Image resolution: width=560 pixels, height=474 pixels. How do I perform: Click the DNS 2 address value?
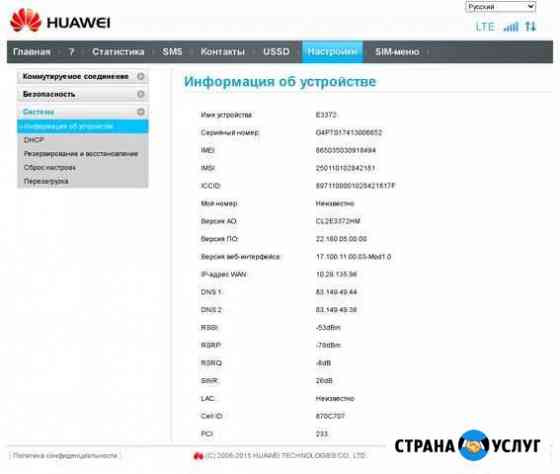click(336, 310)
